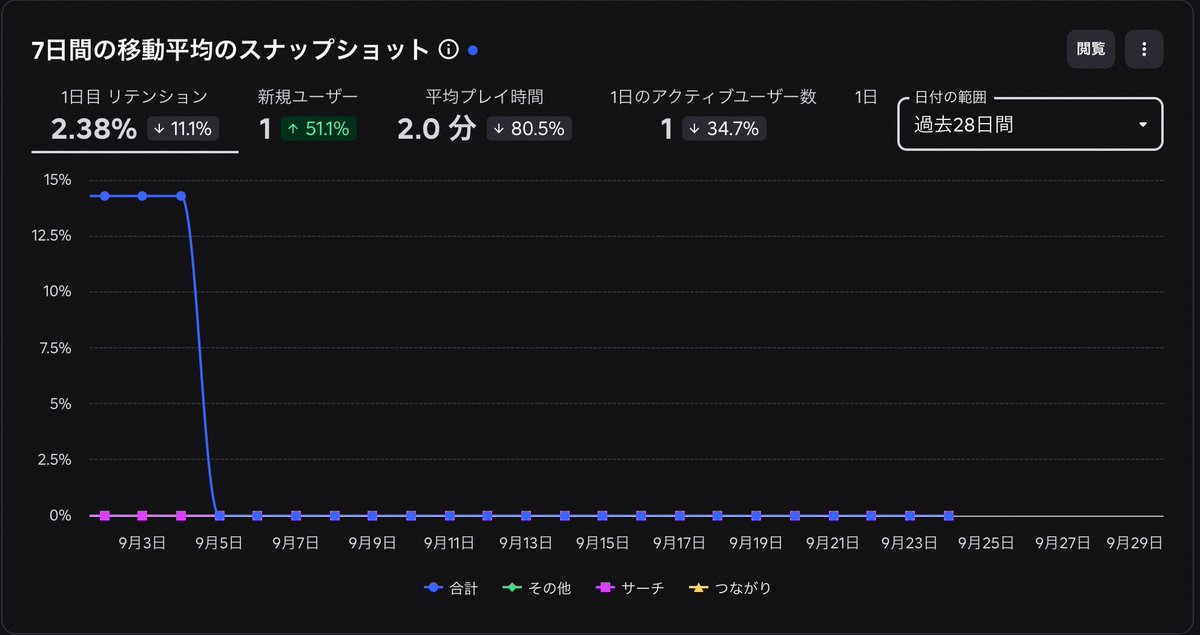The image size is (1200, 635).
Task: Toggle the つながり series in the legend
Action: [729, 588]
